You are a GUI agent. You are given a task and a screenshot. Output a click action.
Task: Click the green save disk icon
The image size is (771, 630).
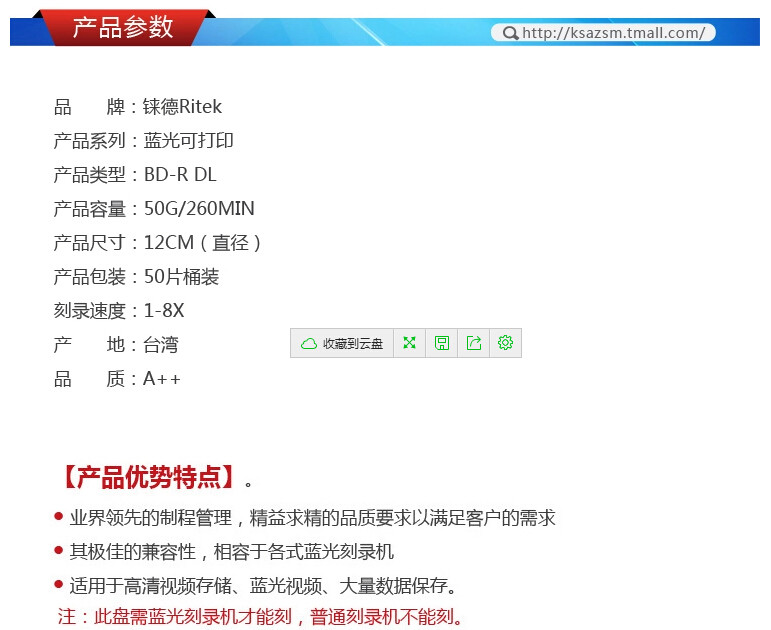442,343
